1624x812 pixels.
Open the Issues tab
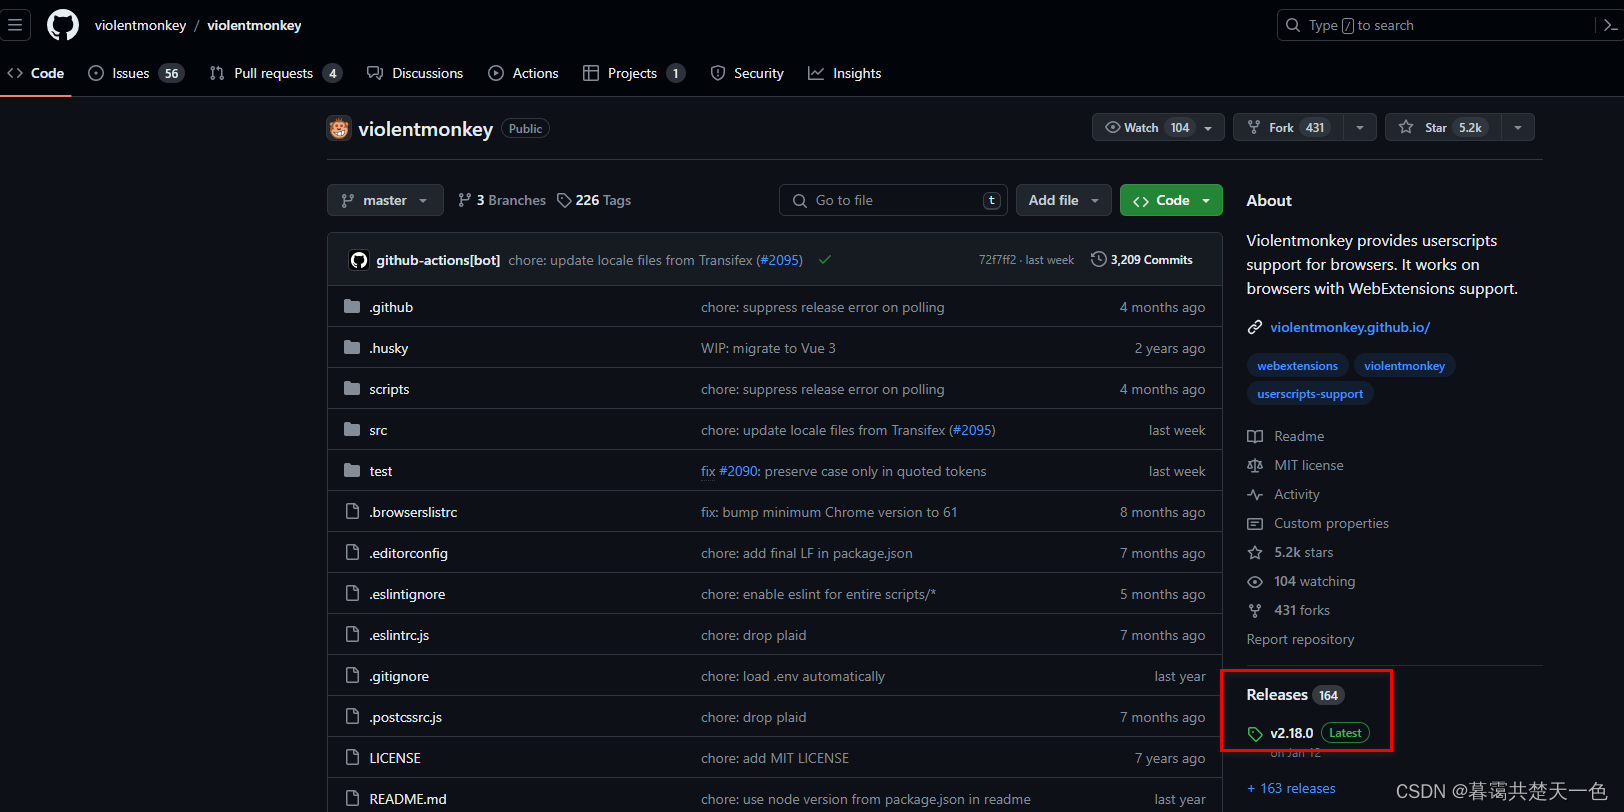coord(136,73)
